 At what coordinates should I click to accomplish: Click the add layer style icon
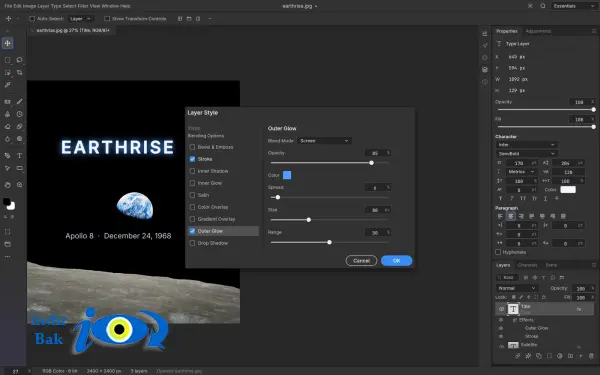tap(528, 356)
